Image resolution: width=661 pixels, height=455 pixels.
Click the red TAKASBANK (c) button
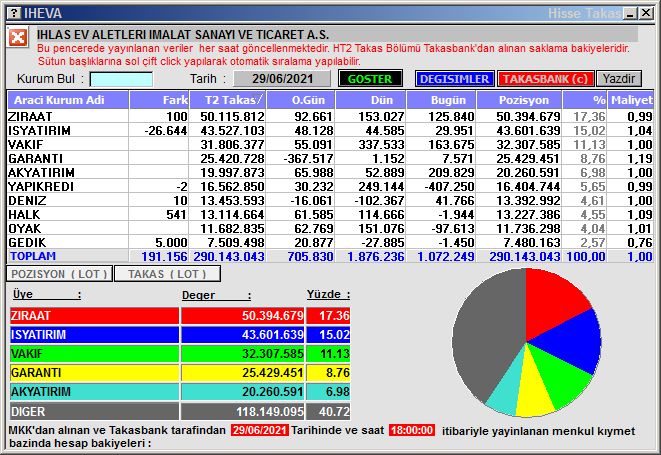(545, 79)
